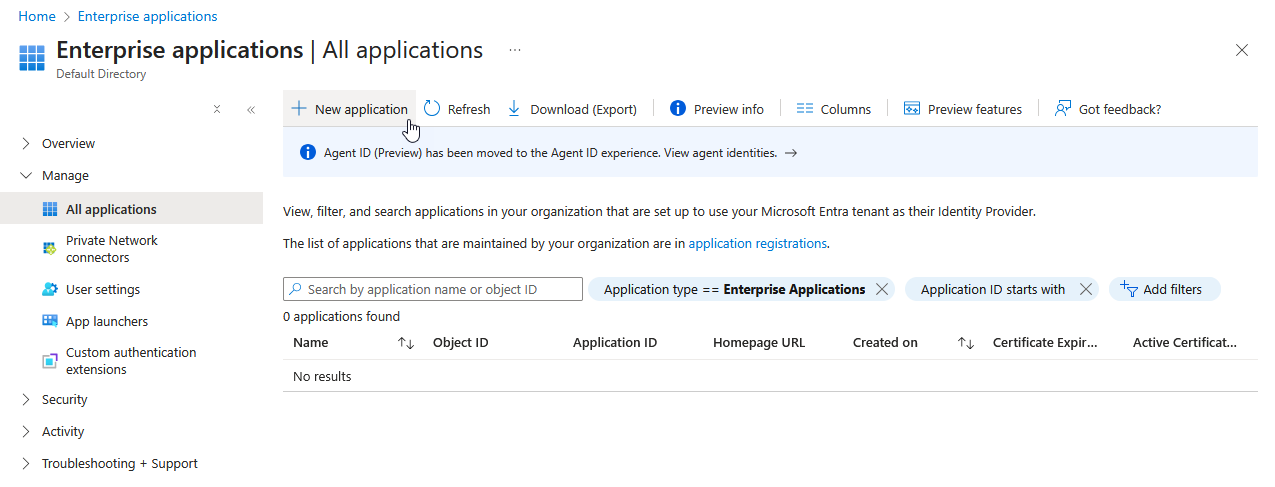
Task: Collapse the Manage section
Action: (26, 176)
